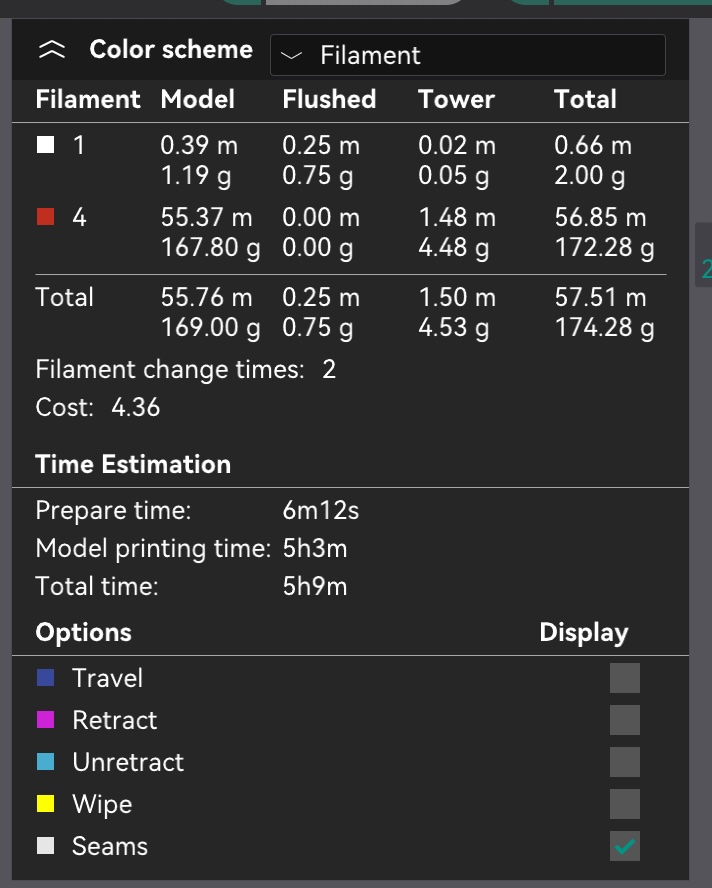Image resolution: width=712 pixels, height=888 pixels.
Task: Enable the Retract display checkbox
Action: click(625, 720)
